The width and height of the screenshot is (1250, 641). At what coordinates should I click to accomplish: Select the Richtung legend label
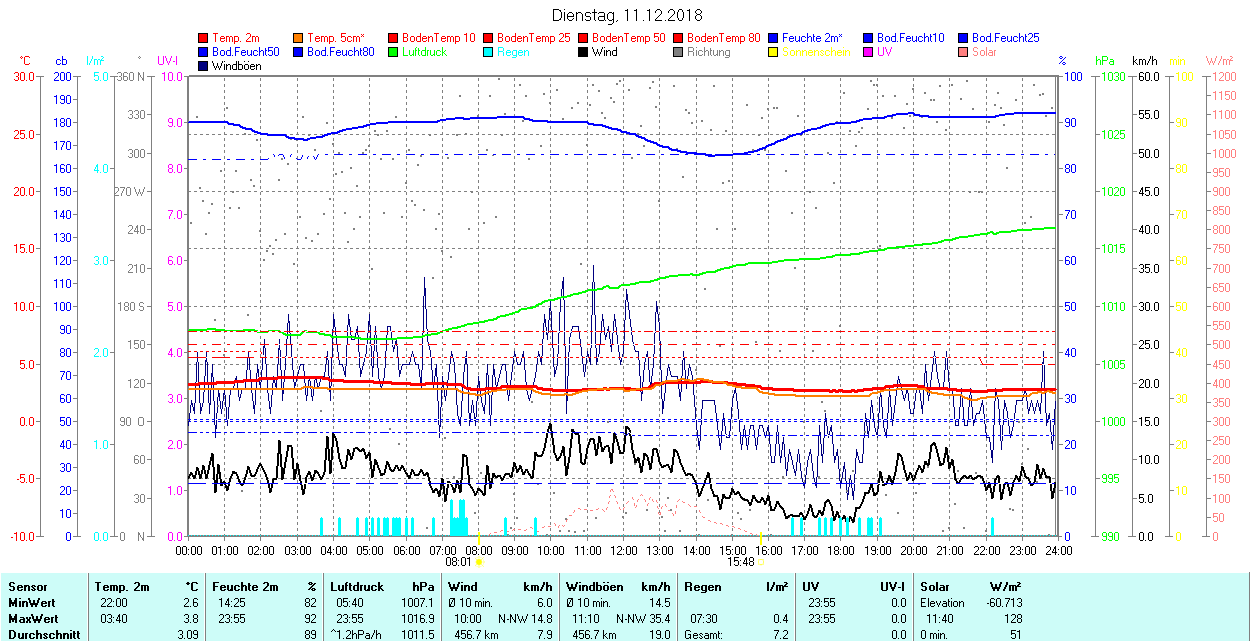[708, 52]
